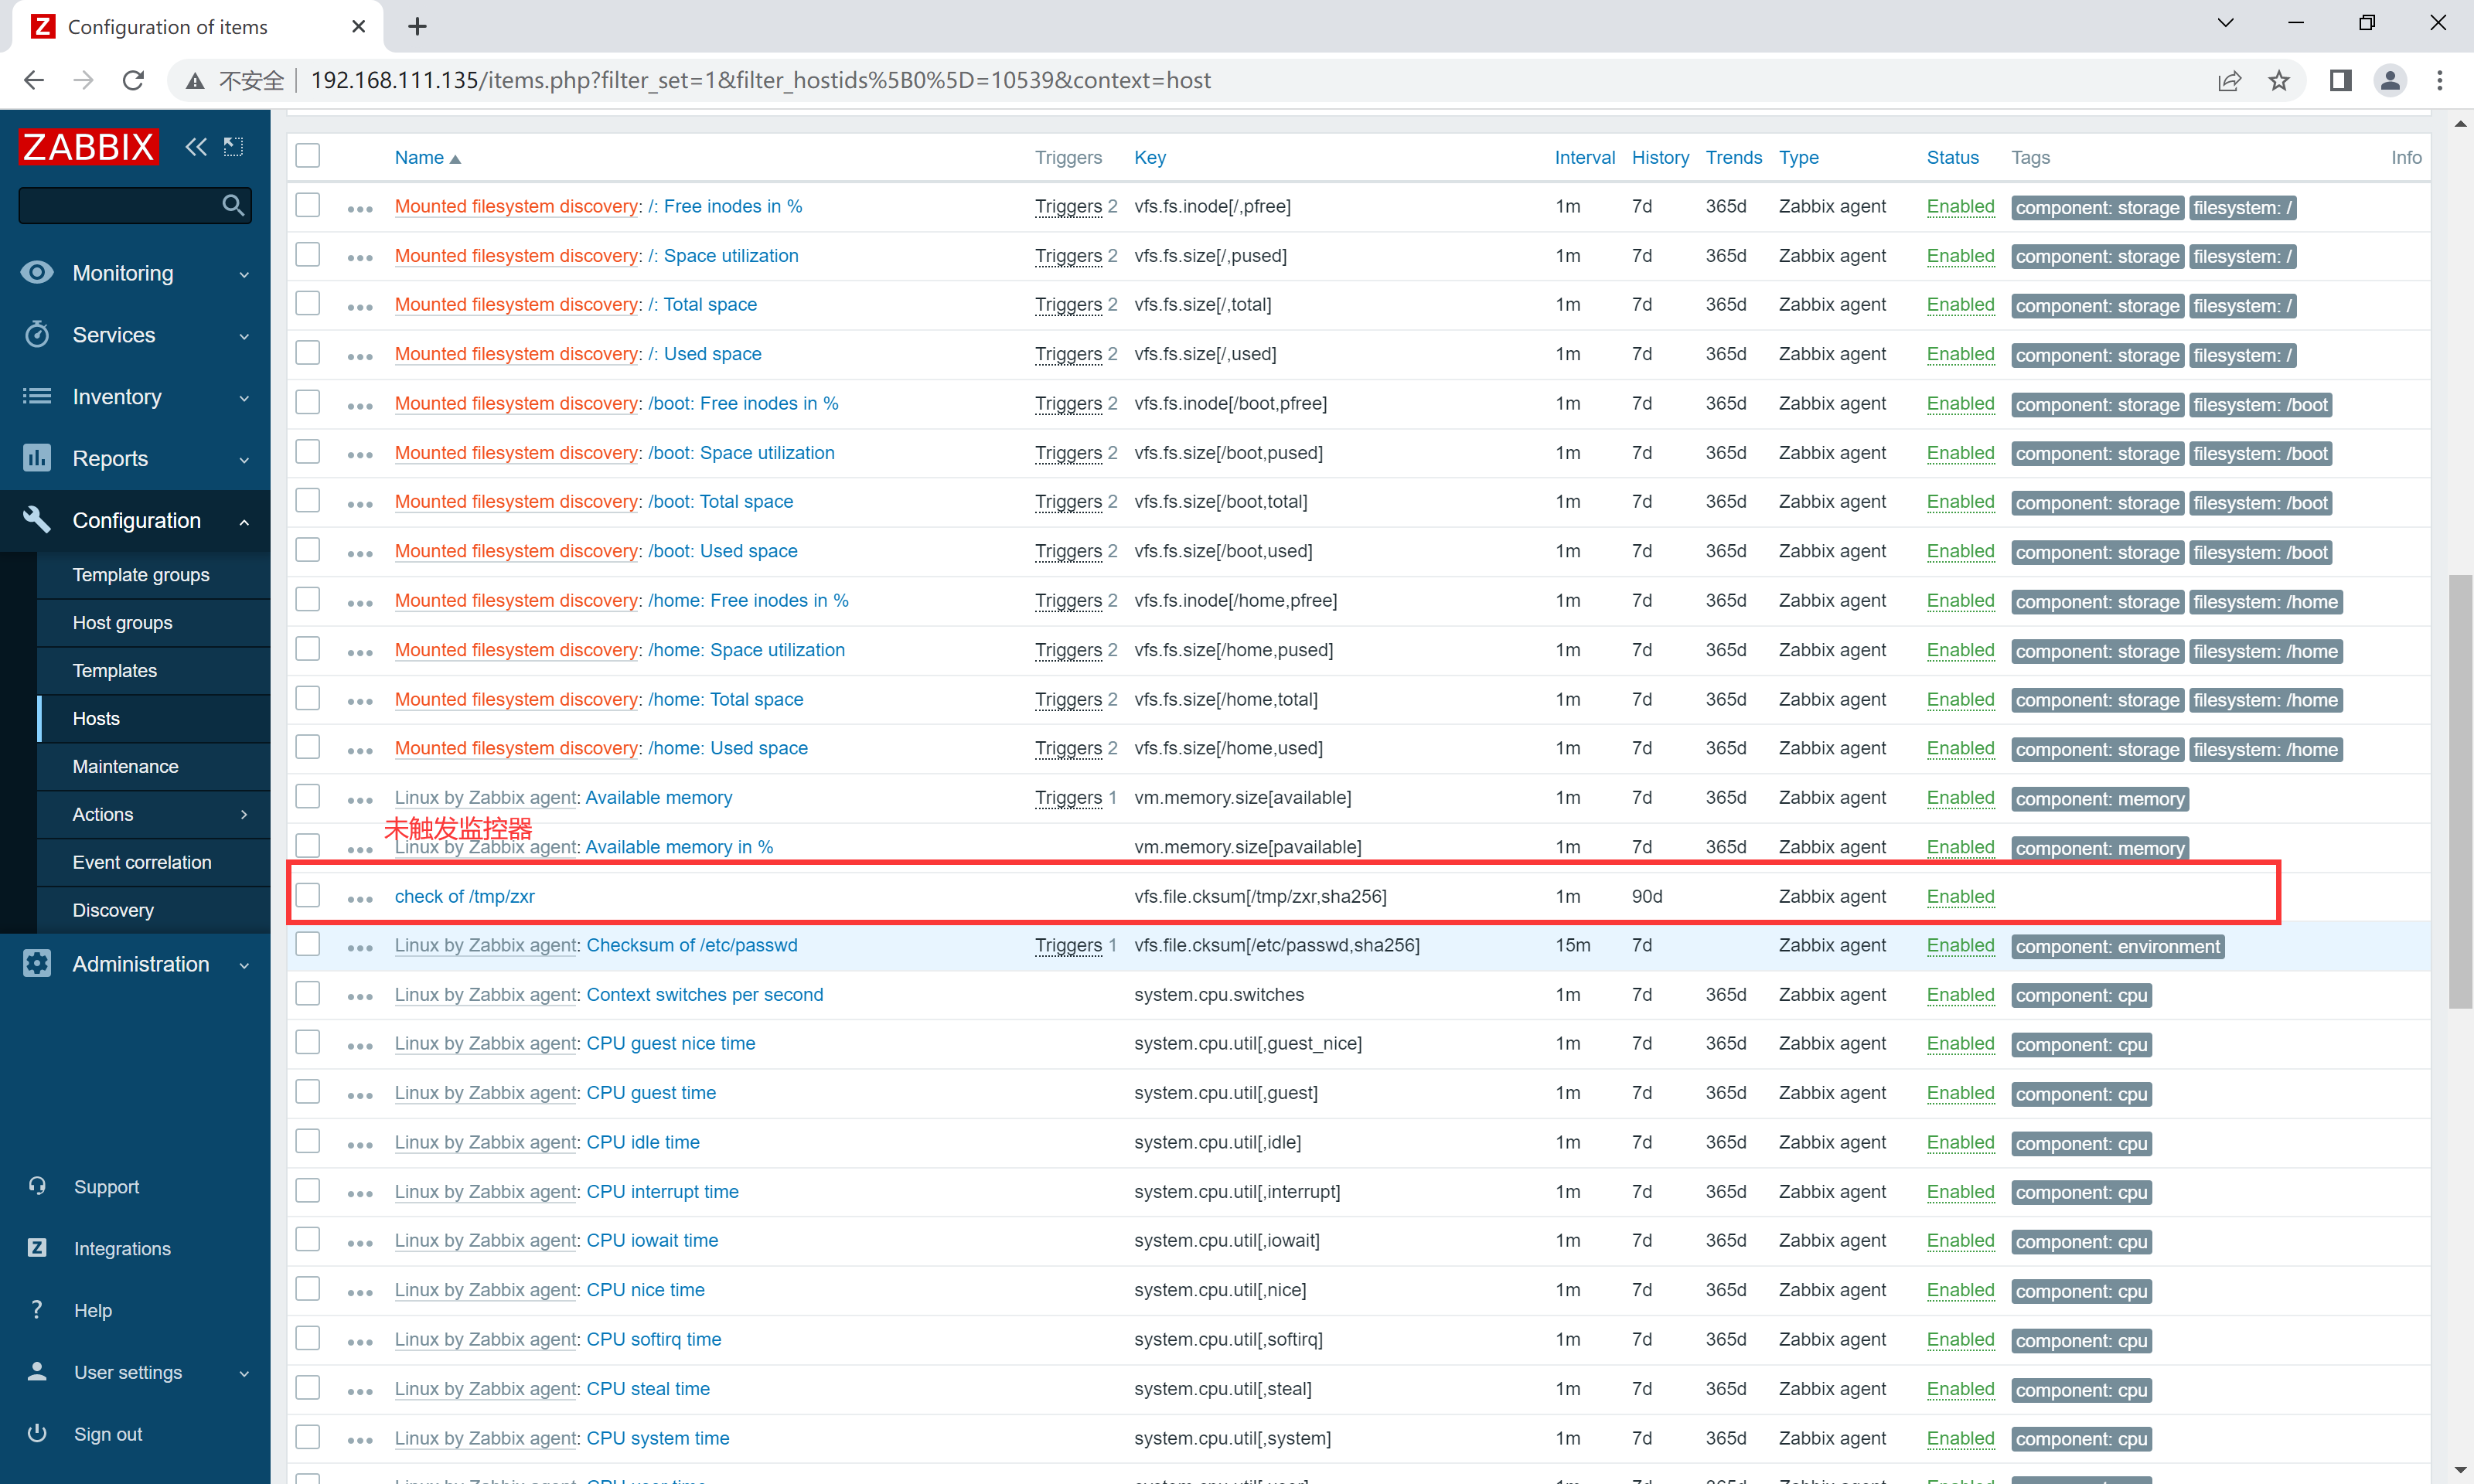The image size is (2474, 1484).
Task: Open Event correlation menu item
Action: (x=142, y=862)
